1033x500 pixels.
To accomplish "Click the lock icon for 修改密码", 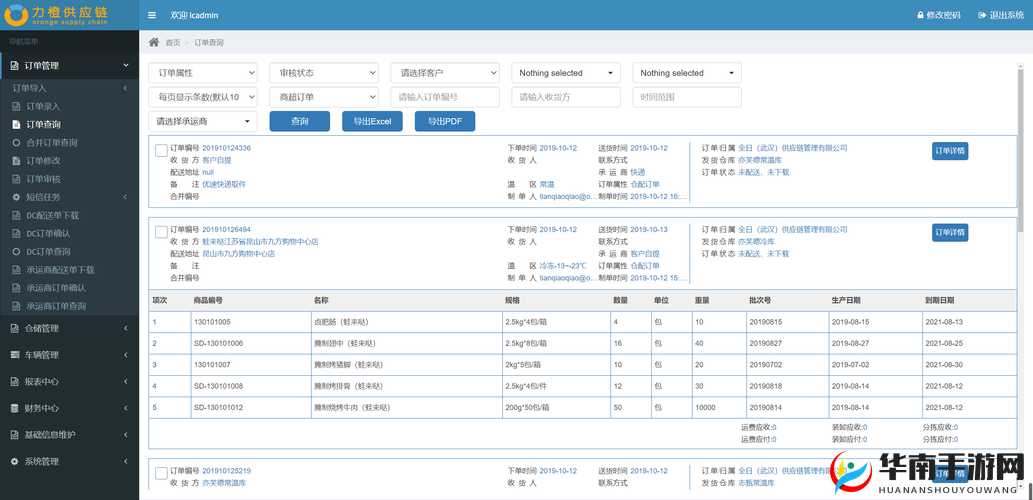I will coord(920,15).
